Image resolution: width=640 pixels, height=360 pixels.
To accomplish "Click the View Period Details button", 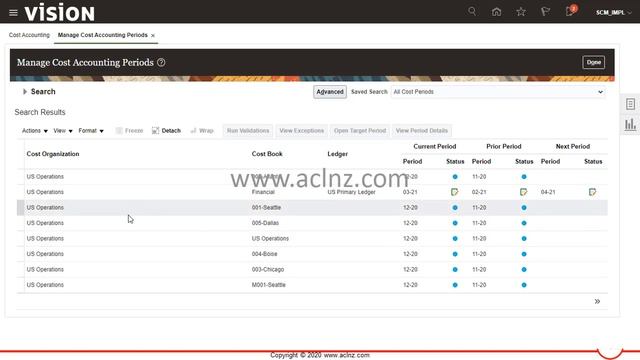I will coord(422,131).
